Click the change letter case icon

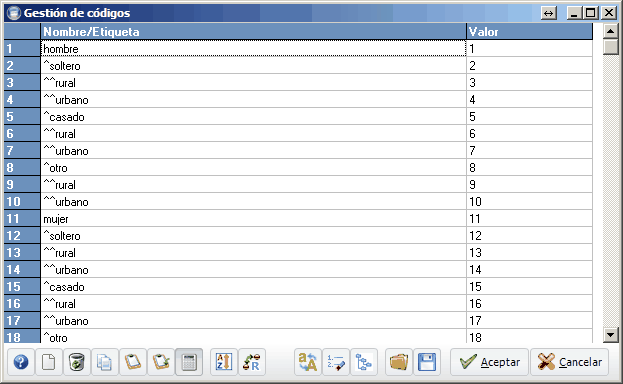point(308,362)
